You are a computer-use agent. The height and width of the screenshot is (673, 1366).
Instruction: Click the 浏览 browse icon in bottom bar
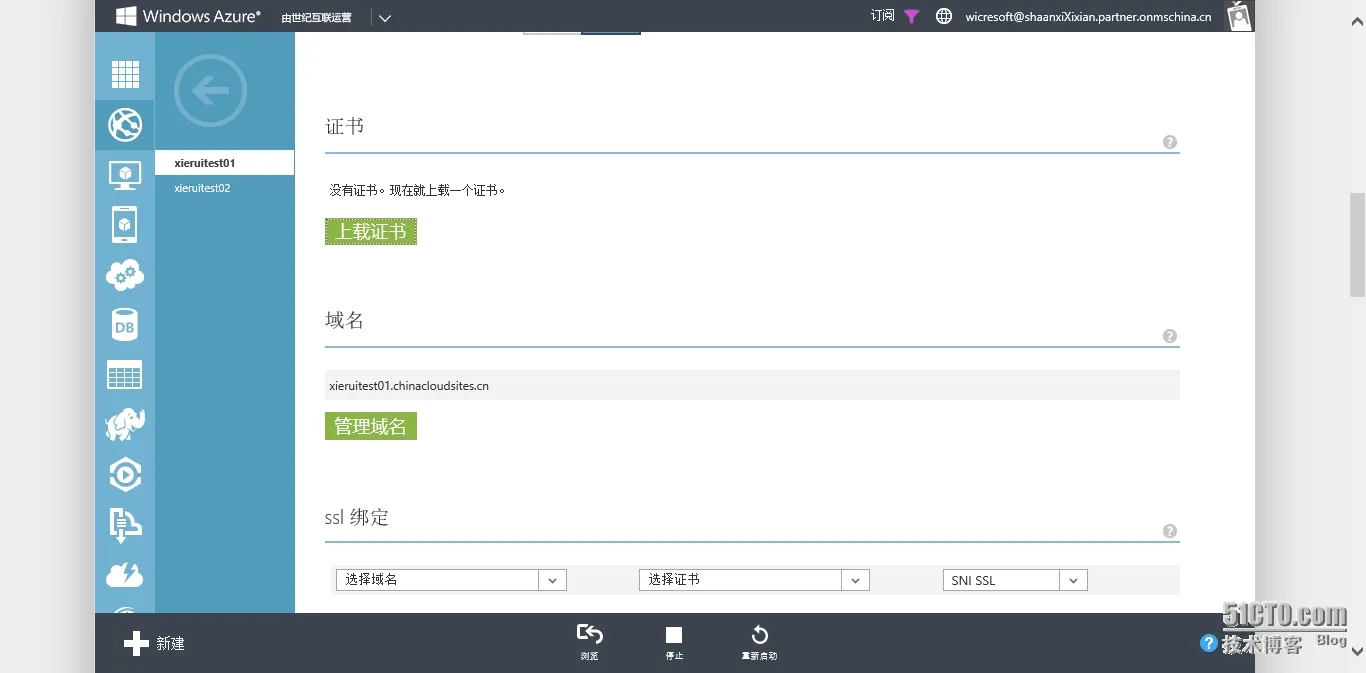[x=590, y=634]
